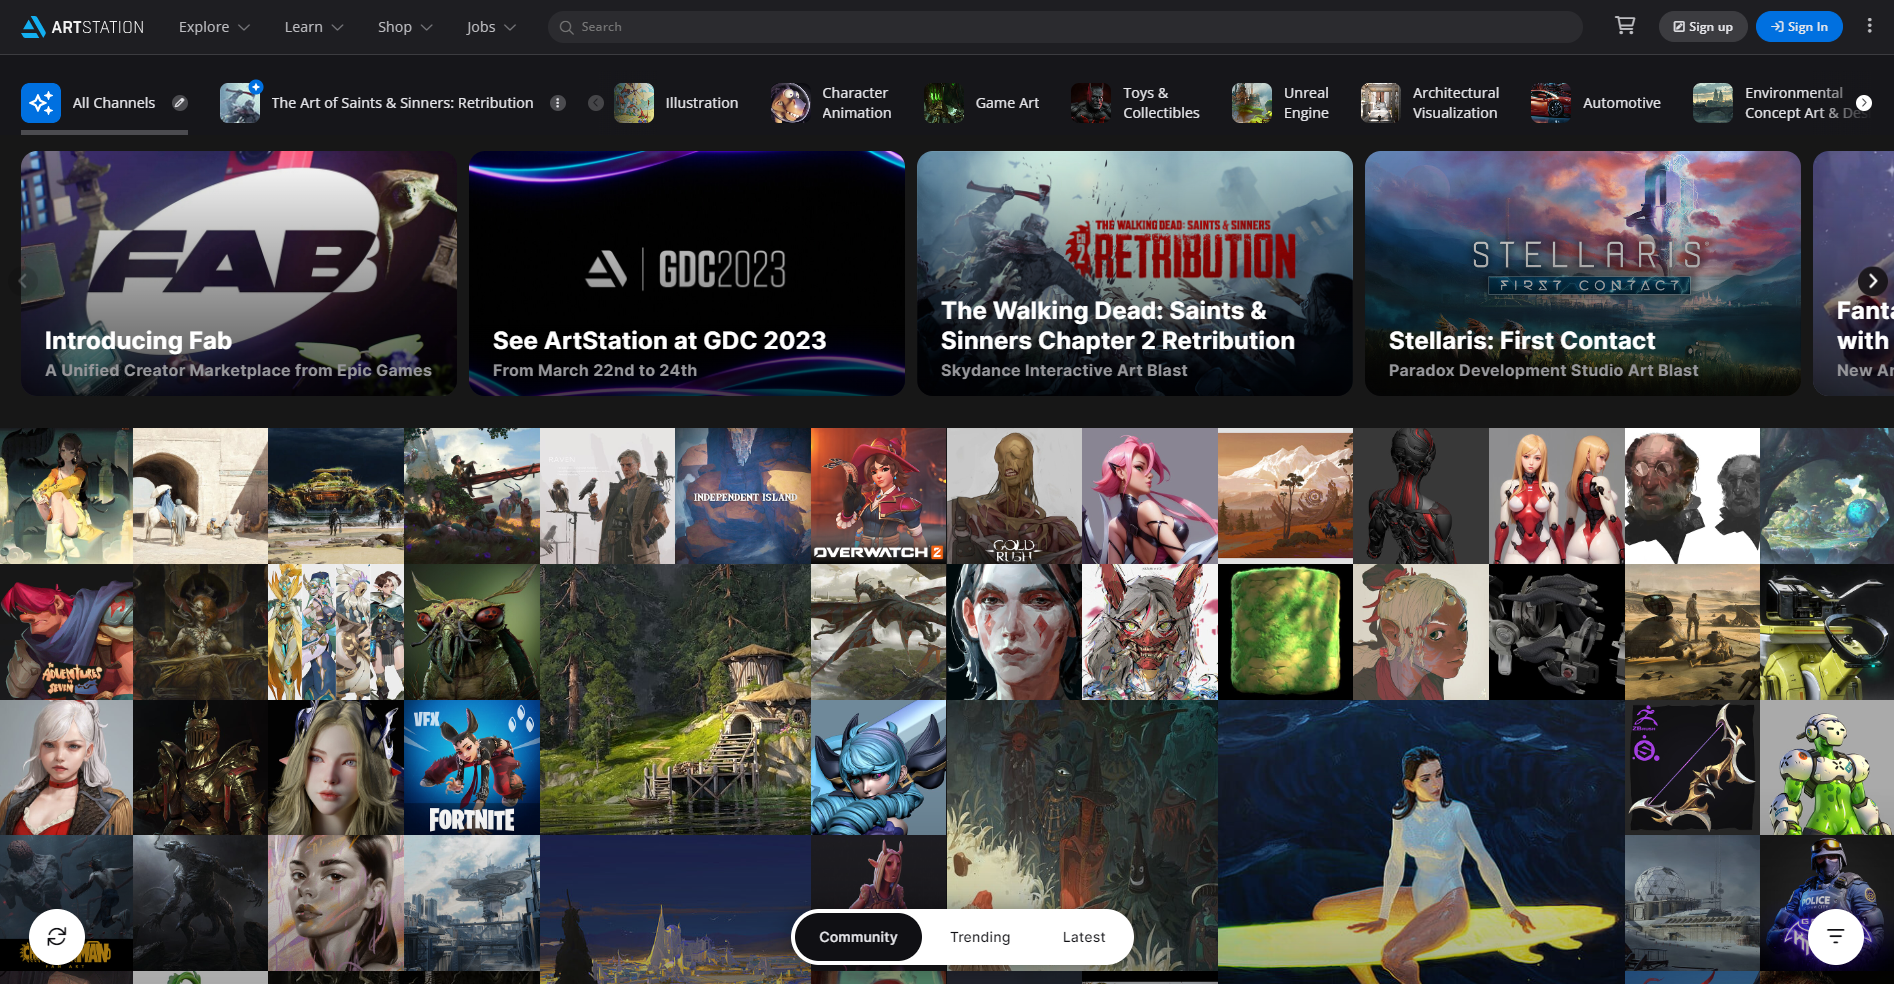Switch feed to Latest
This screenshot has width=1894, height=984.
pos(1084,937)
